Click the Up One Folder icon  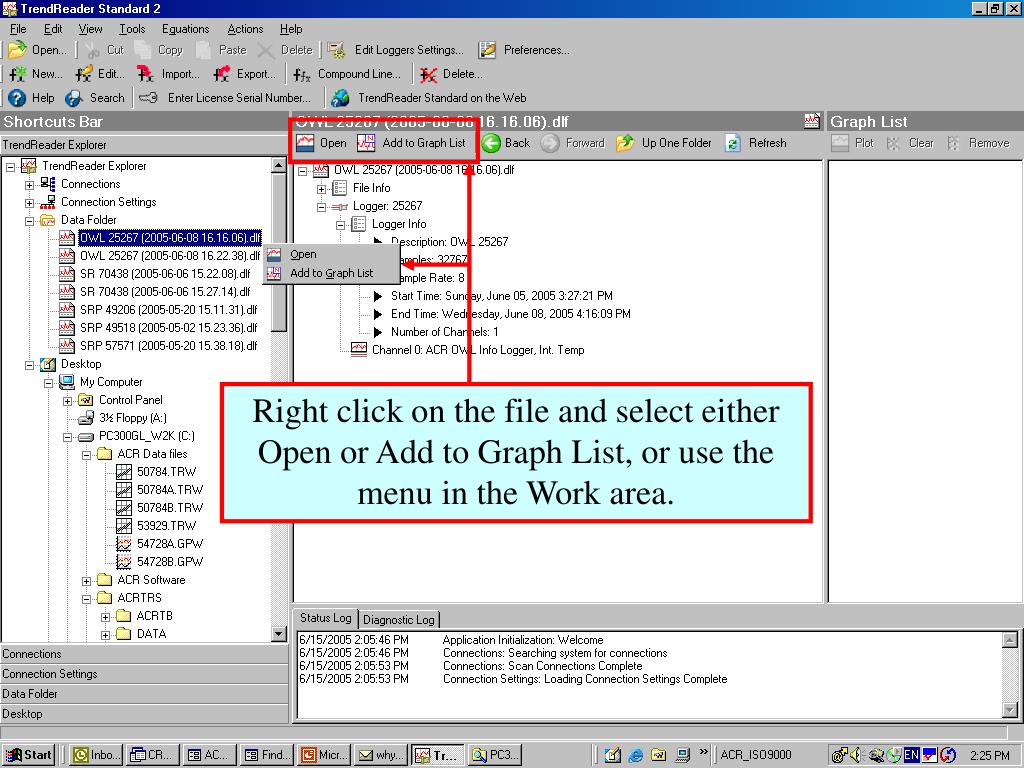pos(625,143)
